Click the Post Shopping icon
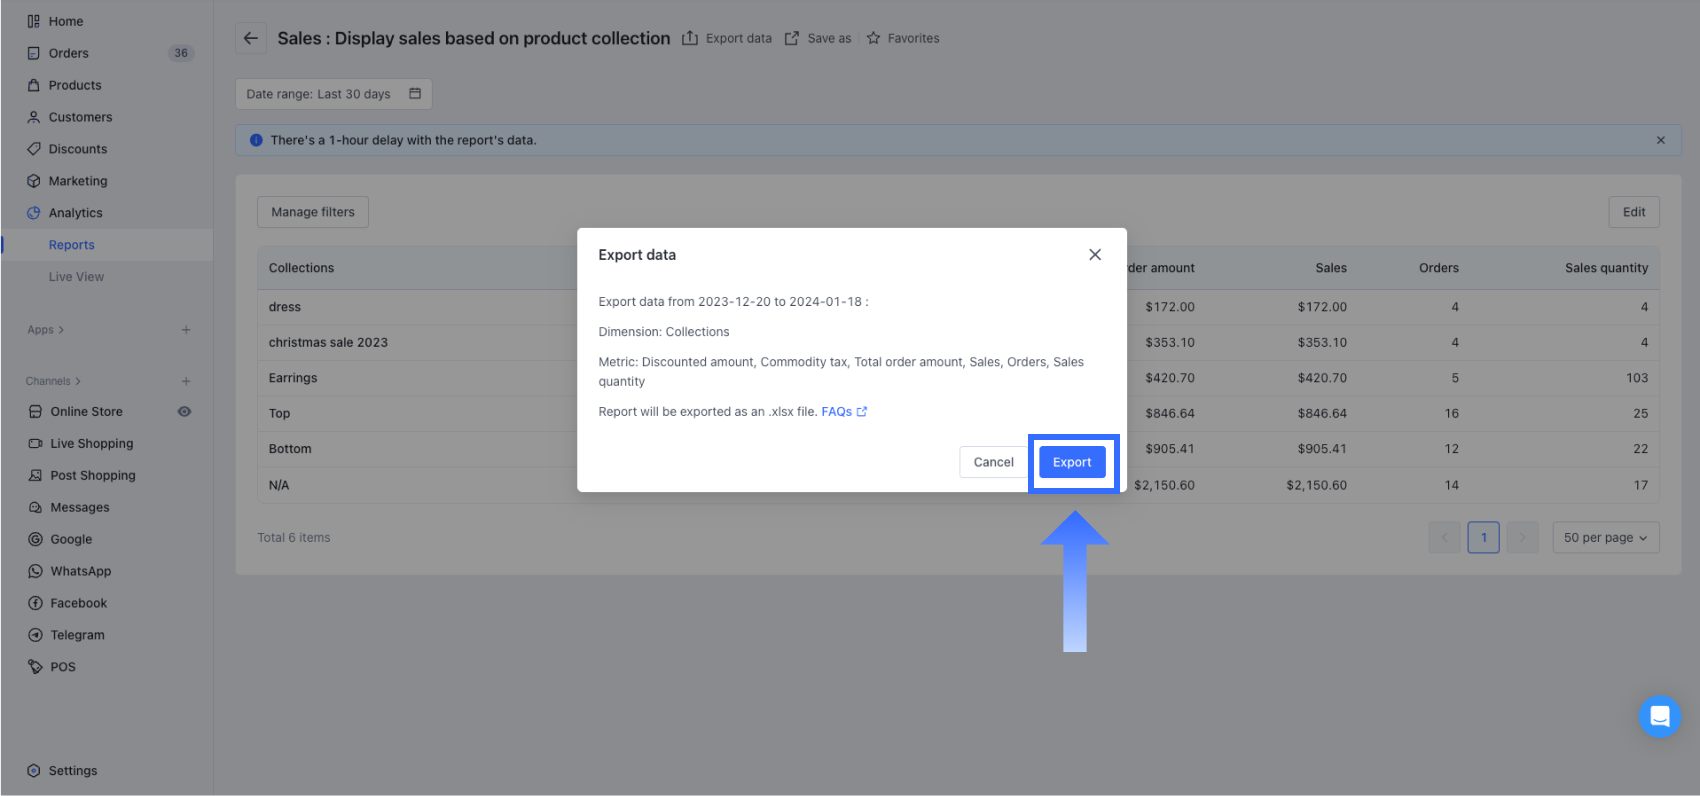Image resolution: width=1700 pixels, height=796 pixels. point(36,475)
